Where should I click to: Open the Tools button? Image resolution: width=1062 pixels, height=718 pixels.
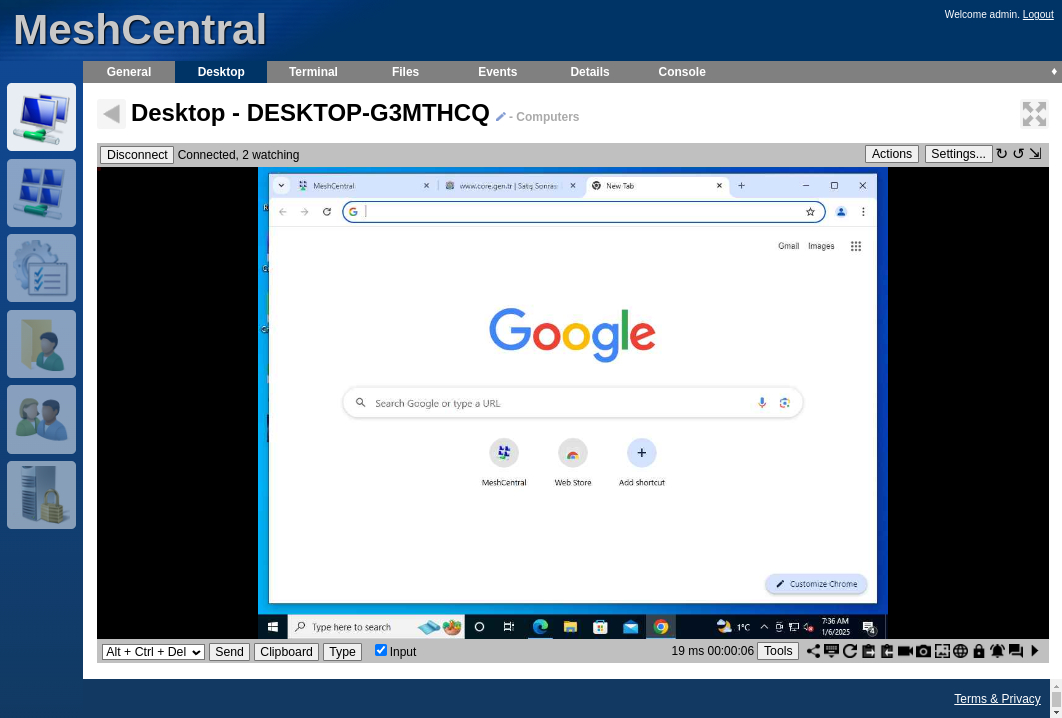click(x=778, y=651)
